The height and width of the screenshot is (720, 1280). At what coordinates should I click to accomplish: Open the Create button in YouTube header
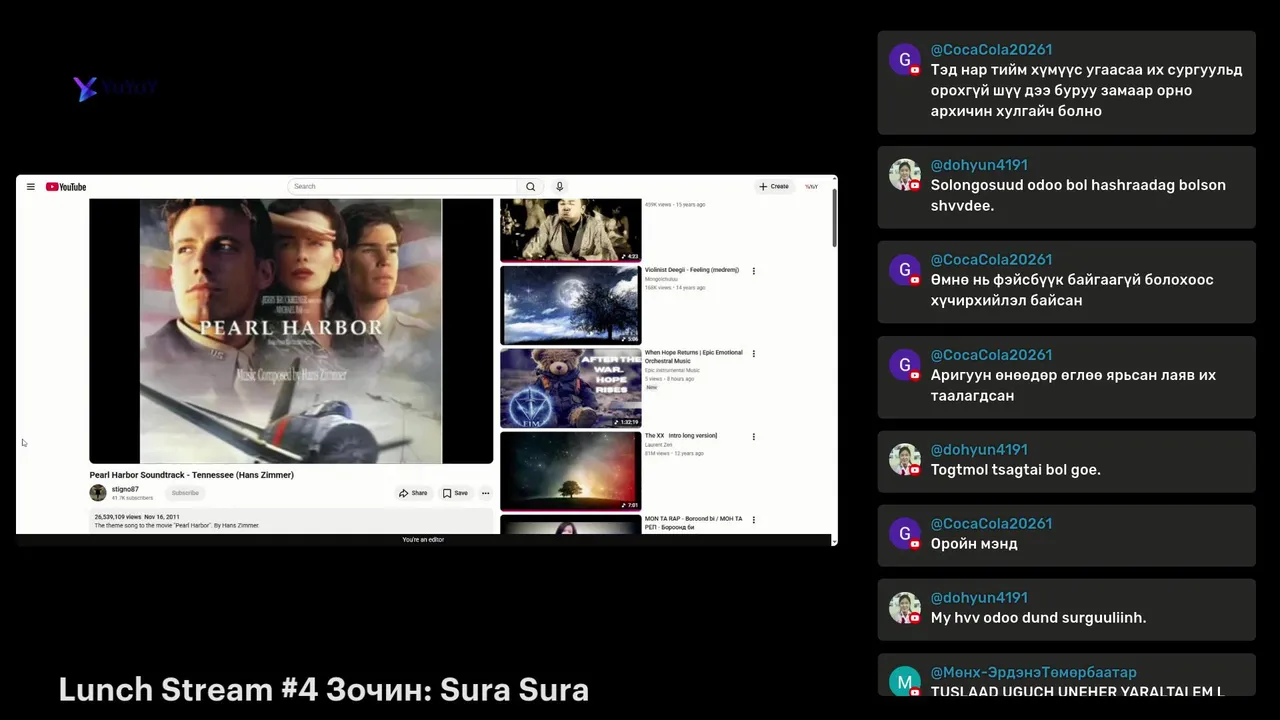[x=774, y=186]
